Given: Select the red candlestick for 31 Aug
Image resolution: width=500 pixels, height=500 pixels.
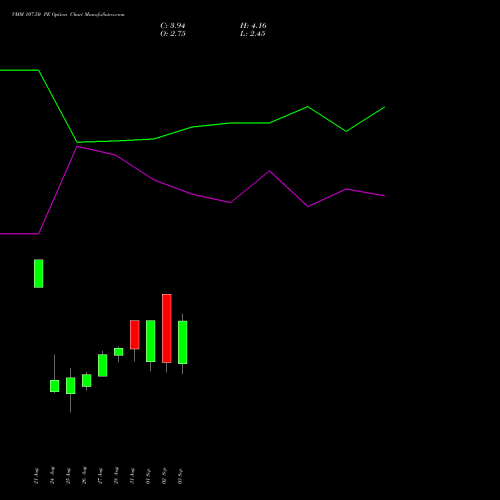Looking at the screenshot, I should [135, 335].
